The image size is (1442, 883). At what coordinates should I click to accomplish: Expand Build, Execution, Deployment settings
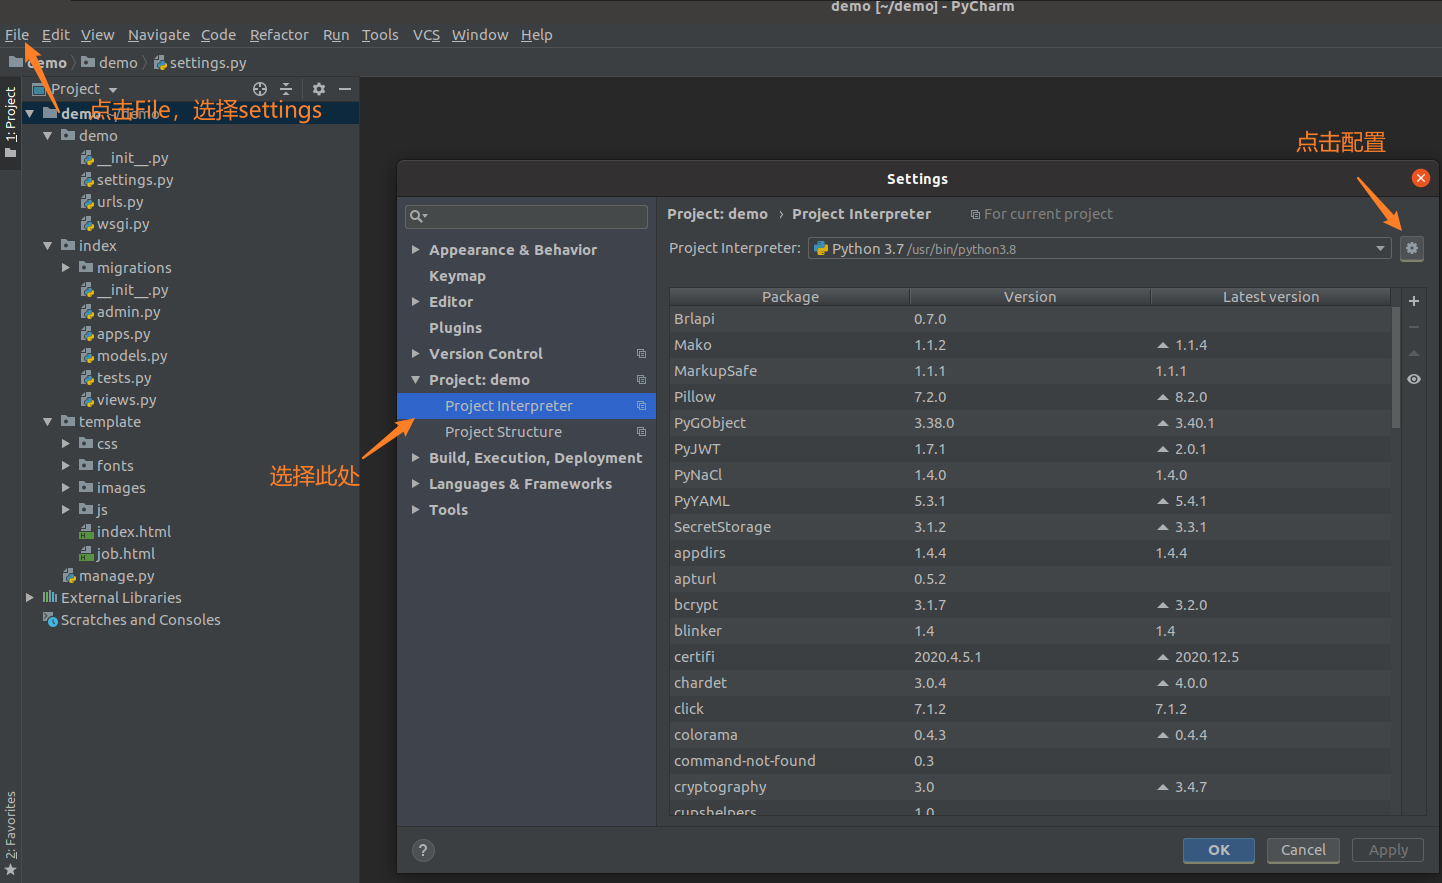415,458
